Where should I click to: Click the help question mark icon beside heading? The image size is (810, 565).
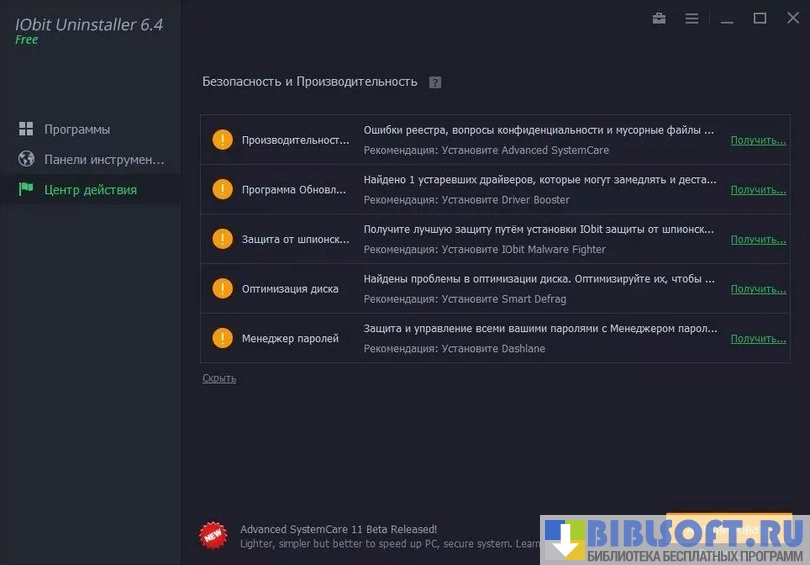coord(435,82)
